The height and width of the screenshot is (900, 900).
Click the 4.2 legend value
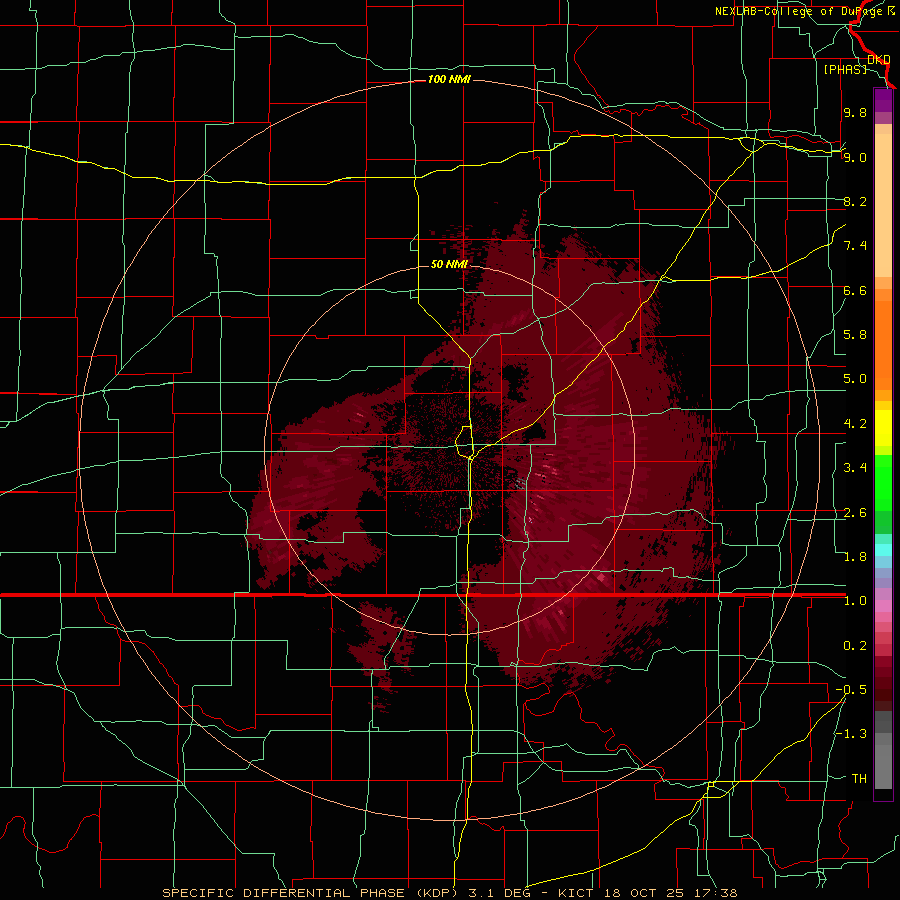tap(855, 424)
